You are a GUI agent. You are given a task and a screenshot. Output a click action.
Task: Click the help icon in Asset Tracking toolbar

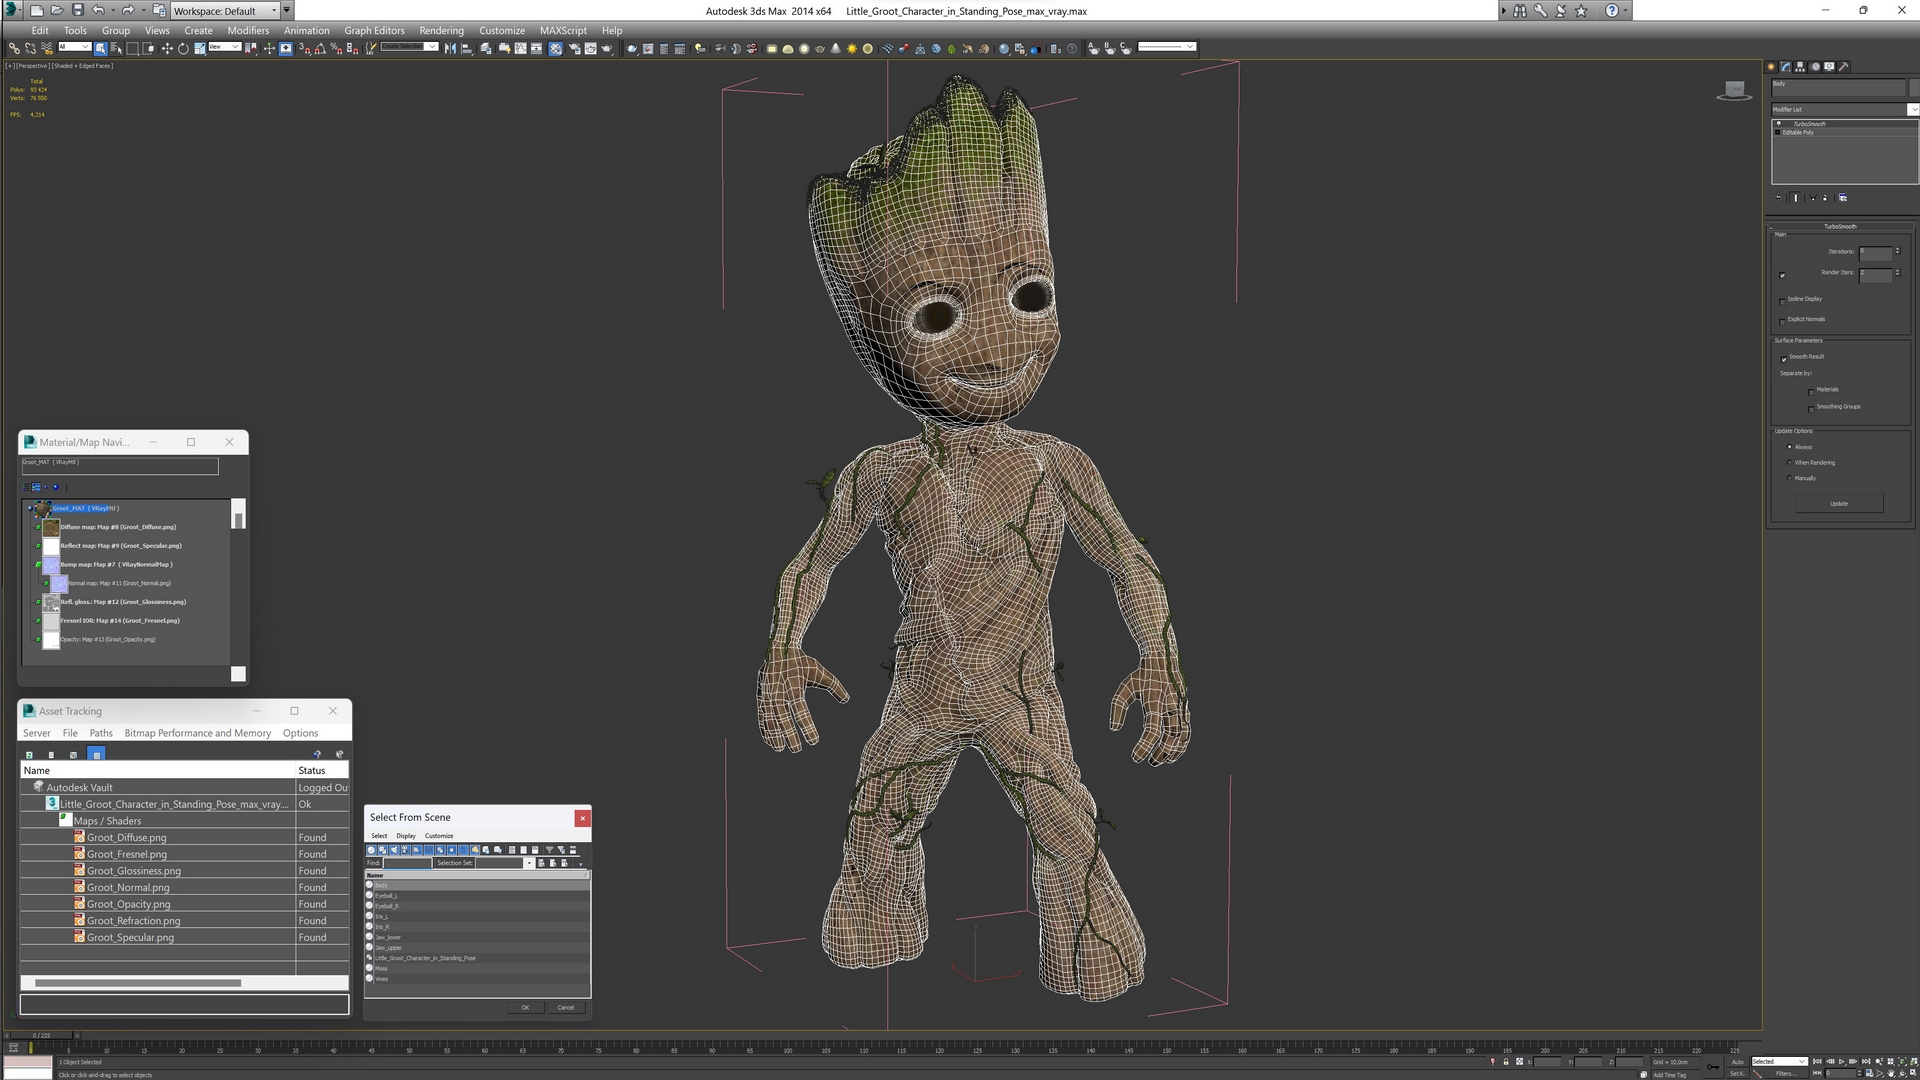[317, 754]
